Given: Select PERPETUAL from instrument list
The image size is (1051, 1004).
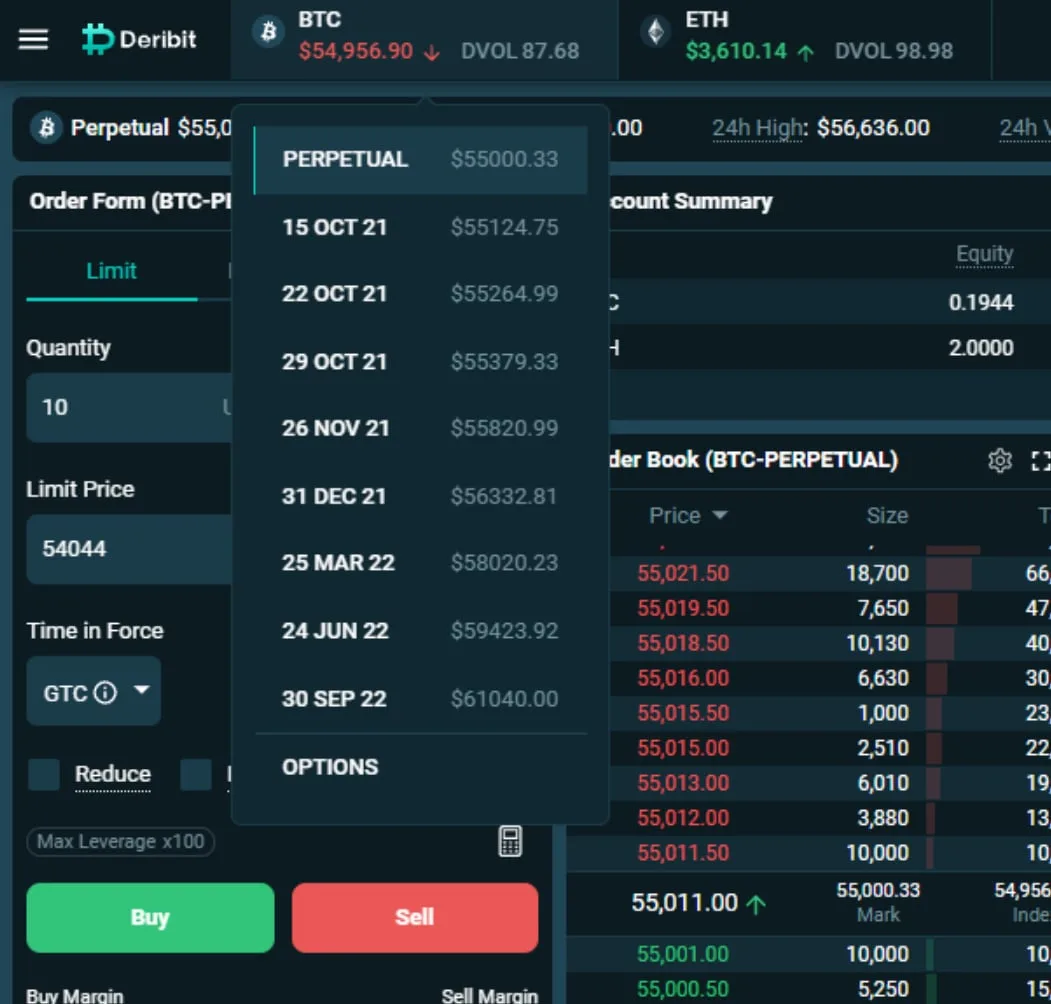Looking at the screenshot, I should point(421,160).
